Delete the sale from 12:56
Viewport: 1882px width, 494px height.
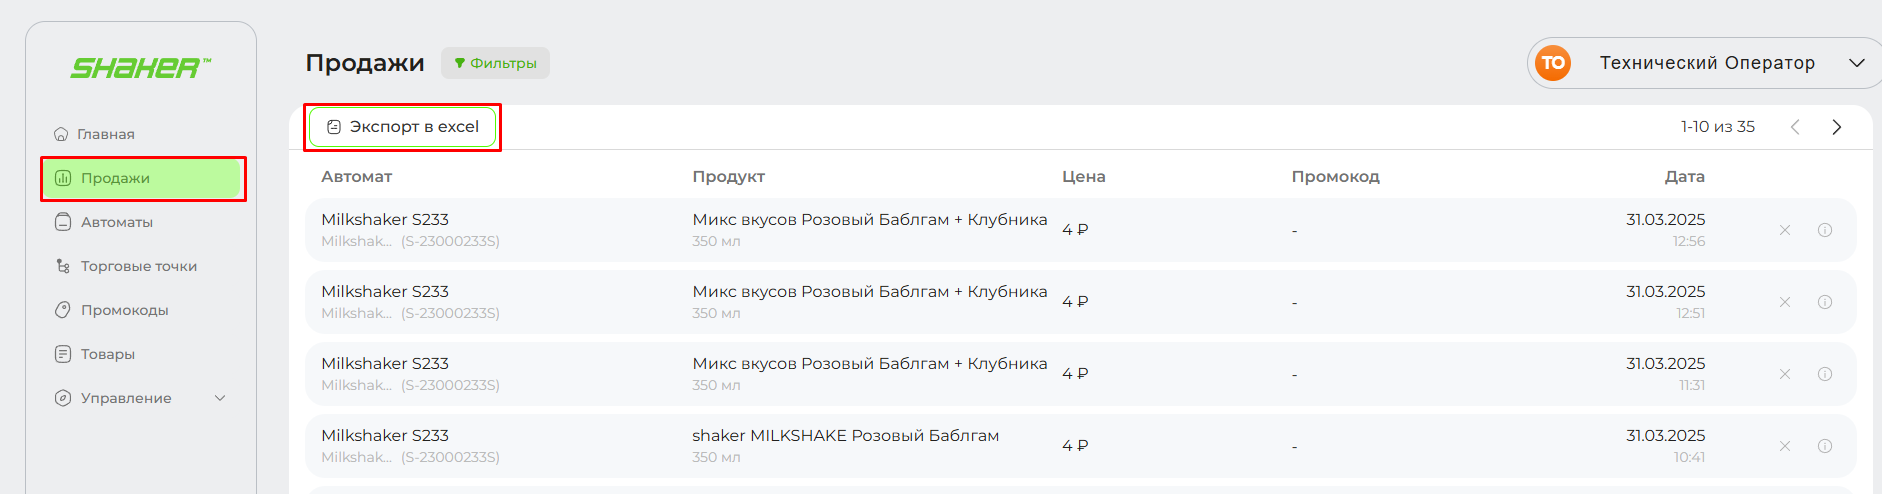[x=1785, y=230]
